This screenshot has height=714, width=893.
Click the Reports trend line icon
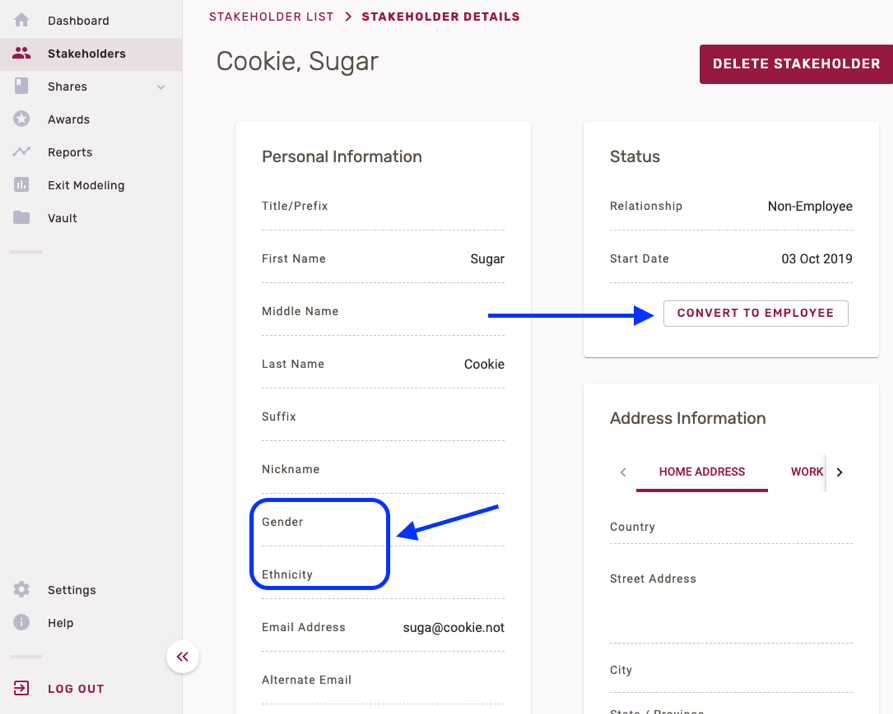(x=21, y=152)
